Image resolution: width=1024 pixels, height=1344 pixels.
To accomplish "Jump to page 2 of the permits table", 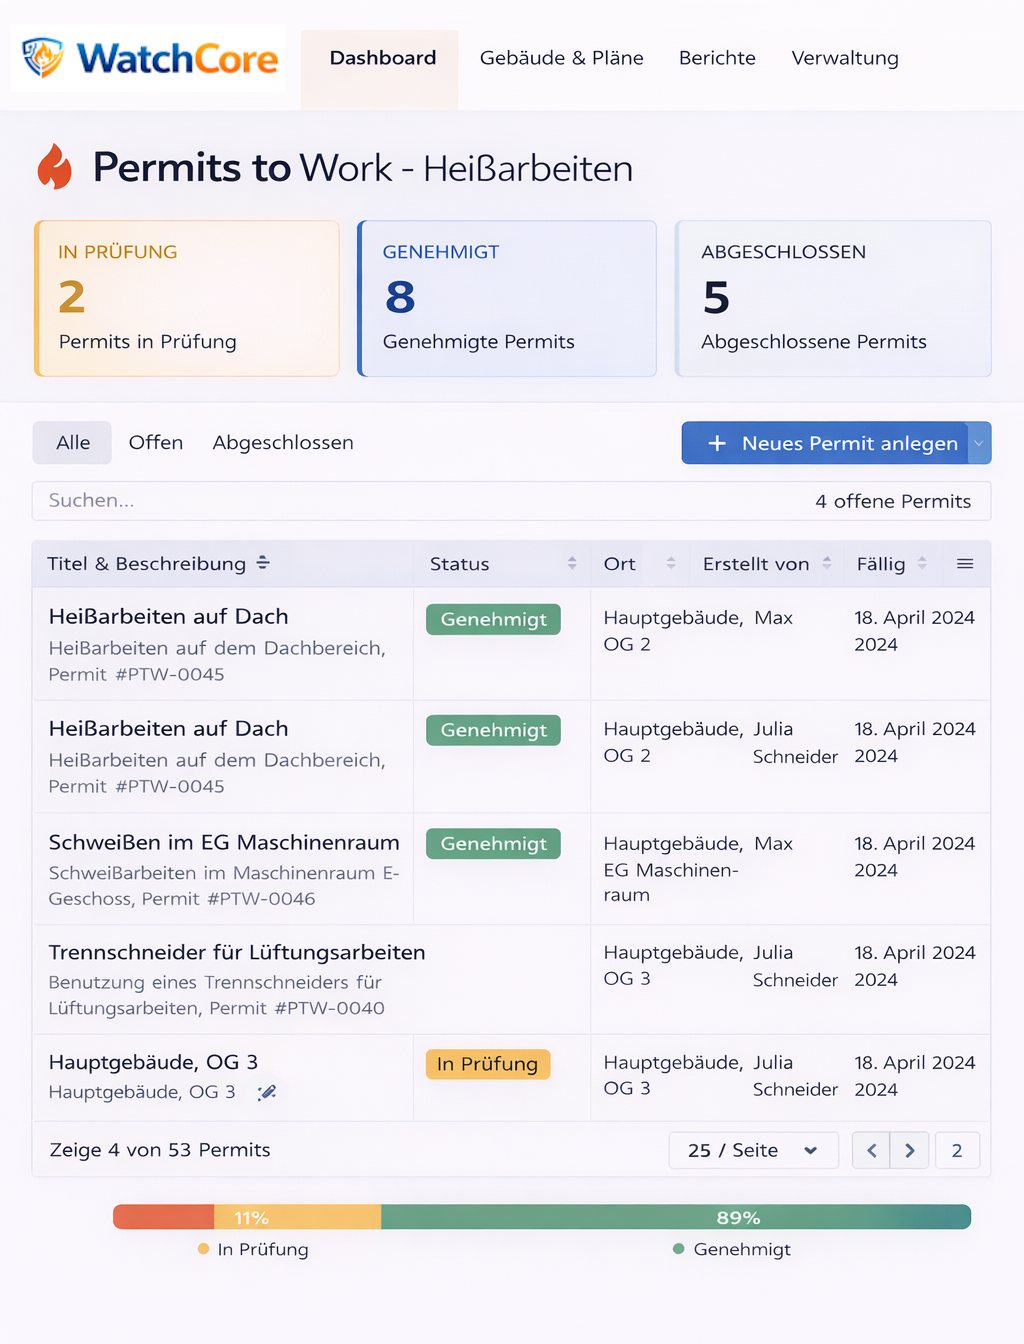I will (x=957, y=1150).
